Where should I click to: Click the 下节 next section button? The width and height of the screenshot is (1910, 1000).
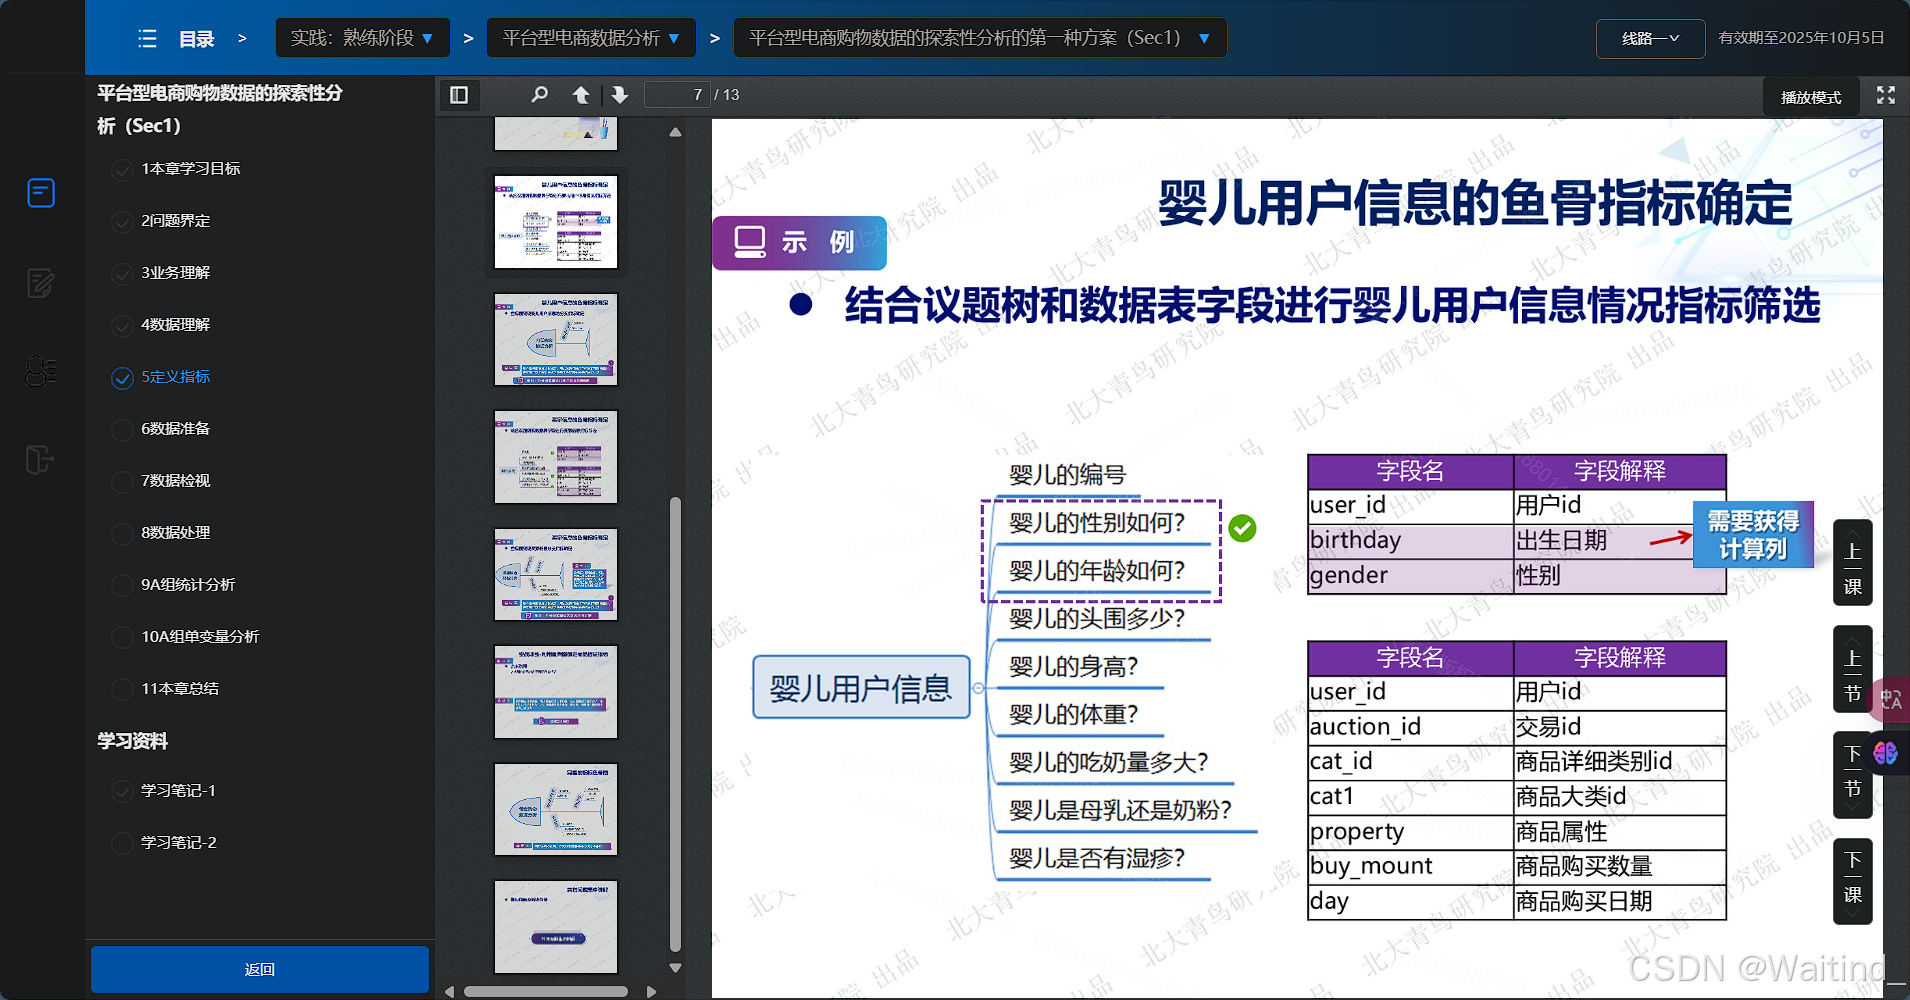pos(1852,775)
